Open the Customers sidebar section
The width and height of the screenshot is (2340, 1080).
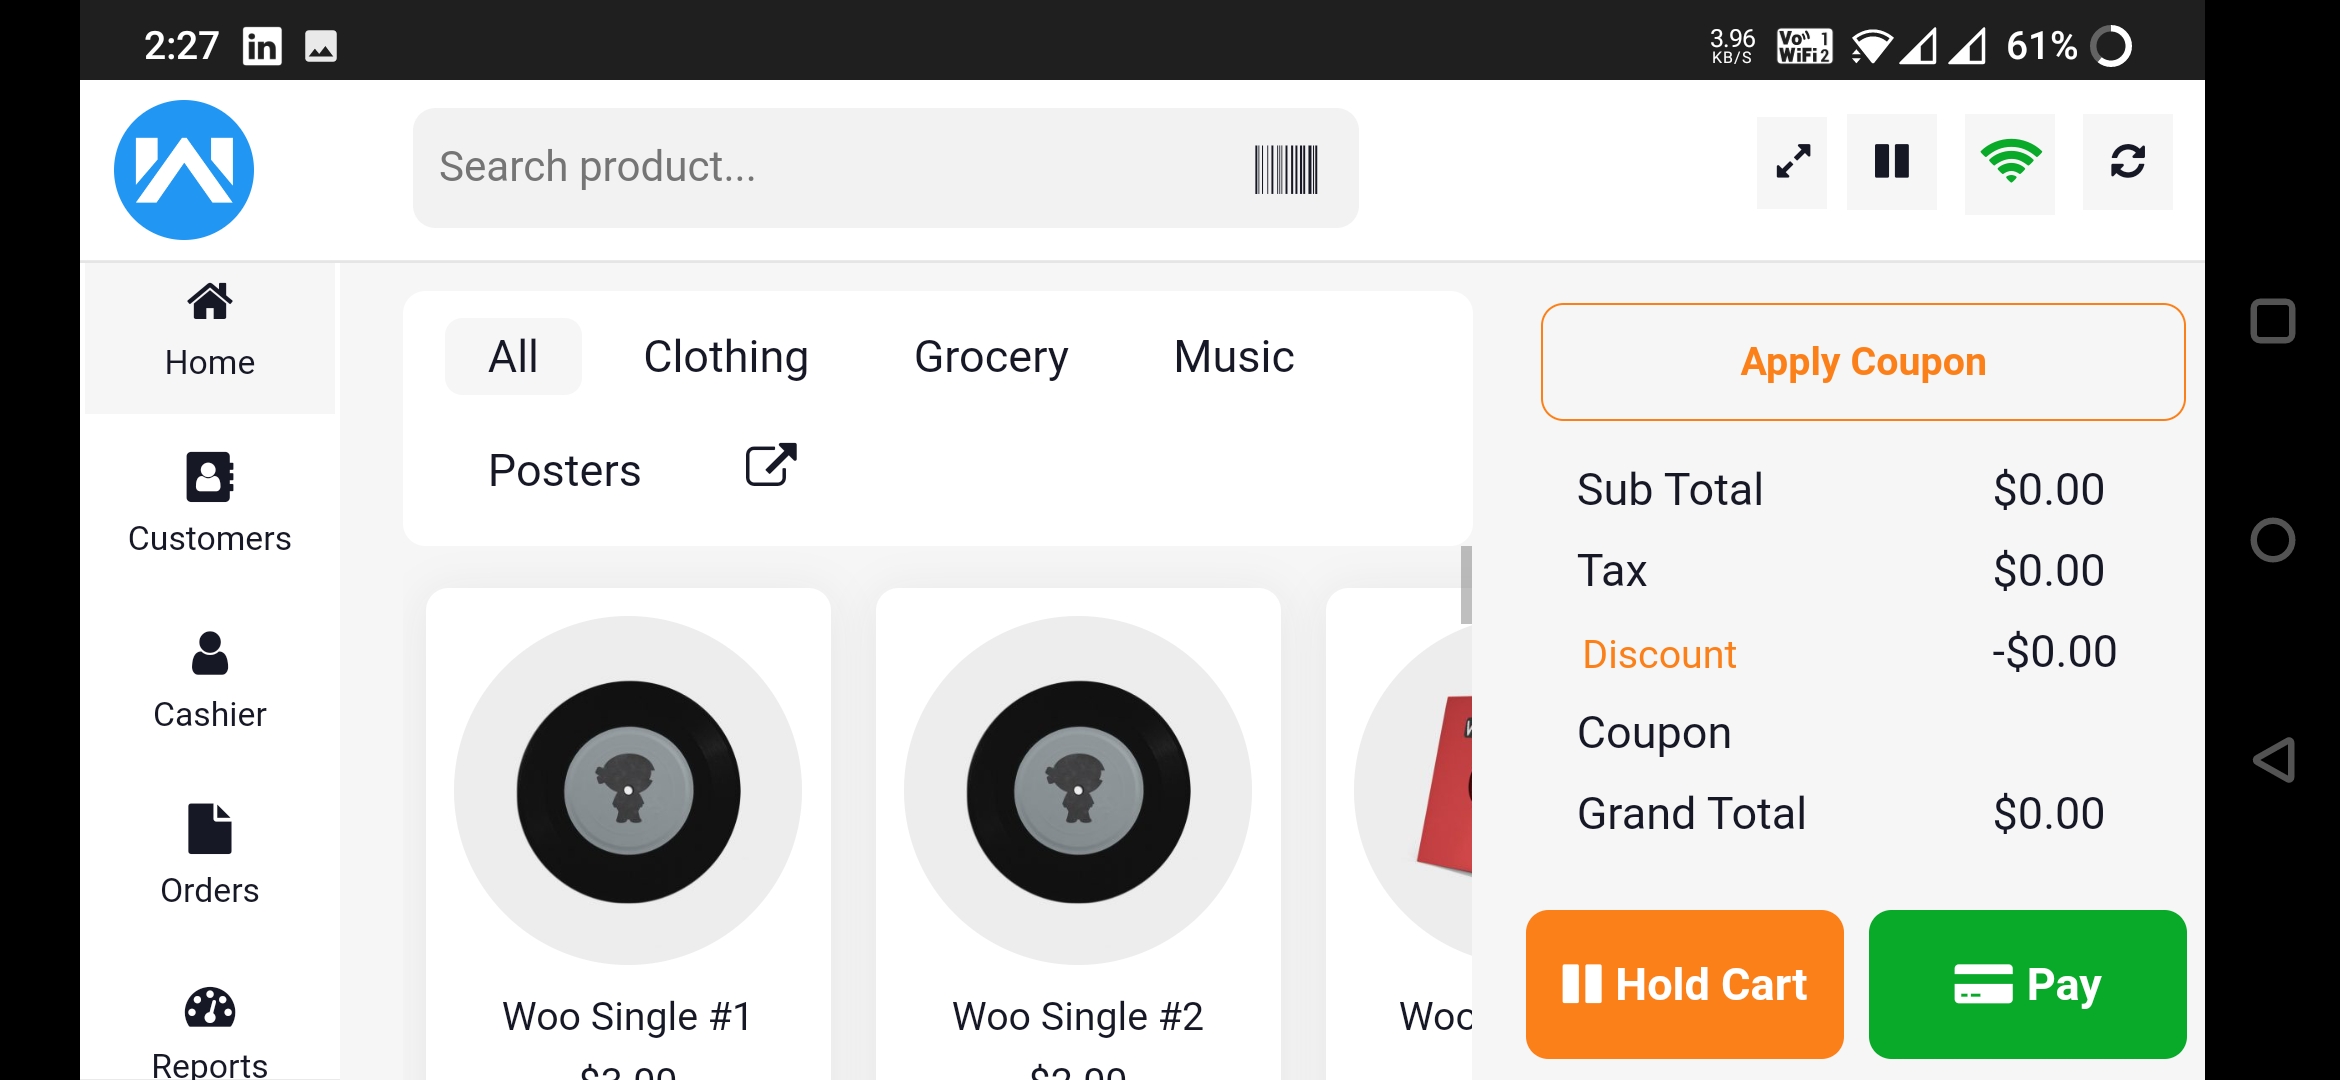point(210,504)
